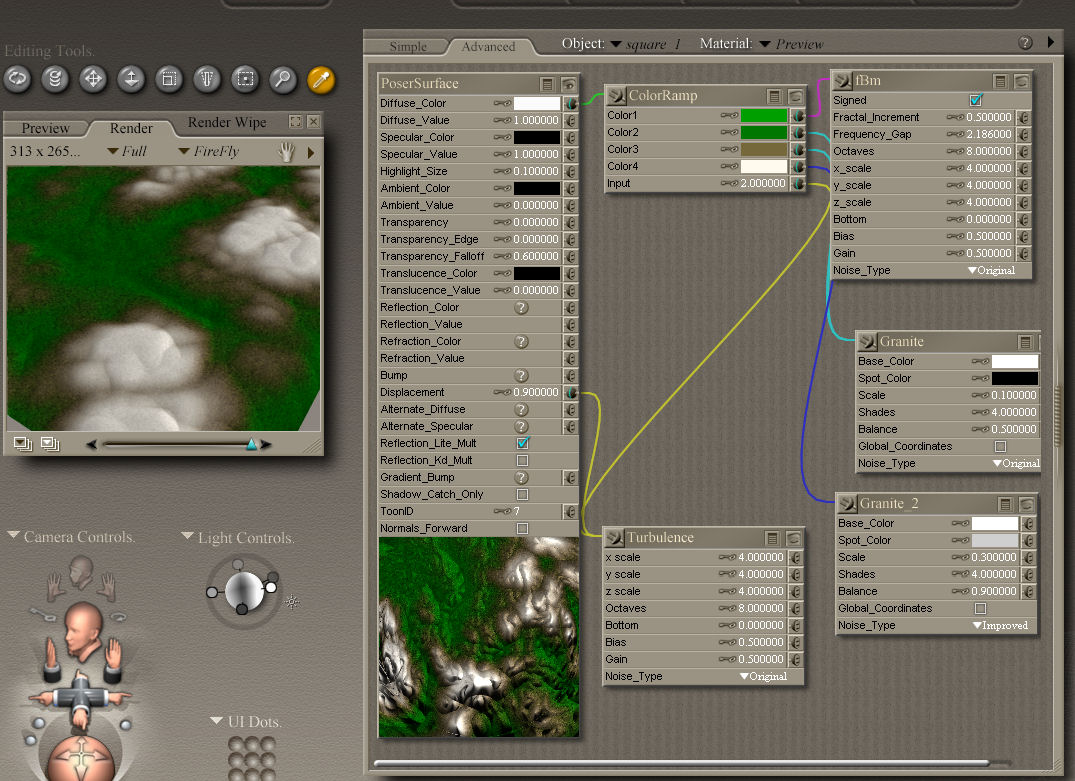Switch to the Preview tab
This screenshot has width=1075, height=781.
(46, 128)
